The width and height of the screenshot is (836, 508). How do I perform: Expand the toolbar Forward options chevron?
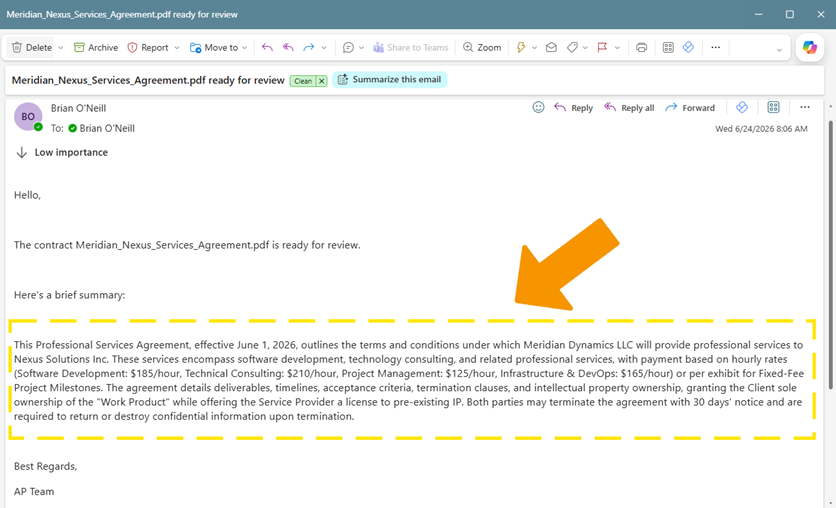pyautogui.click(x=324, y=47)
